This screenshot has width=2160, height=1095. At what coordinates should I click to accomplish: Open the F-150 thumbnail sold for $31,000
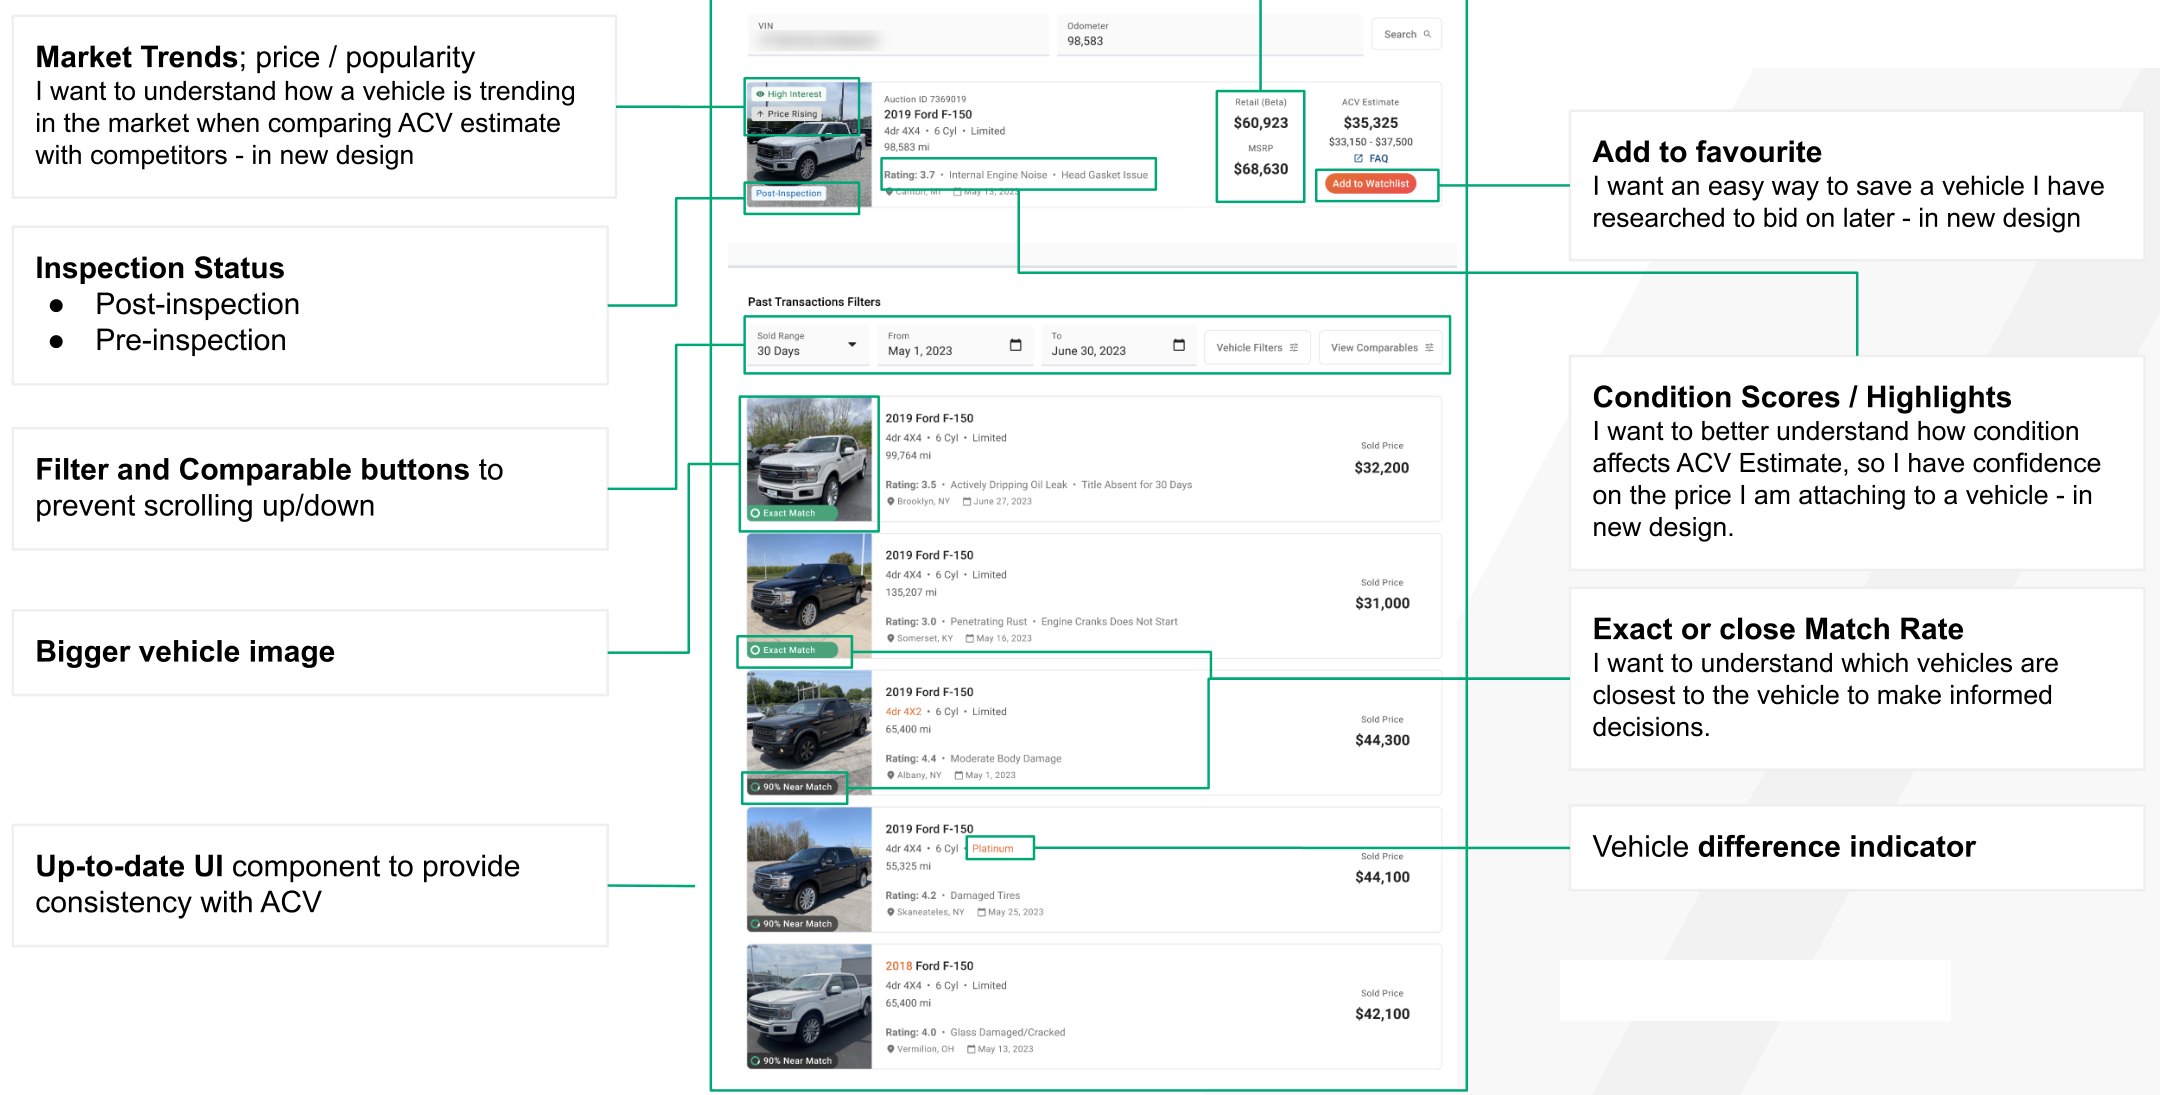click(x=809, y=596)
